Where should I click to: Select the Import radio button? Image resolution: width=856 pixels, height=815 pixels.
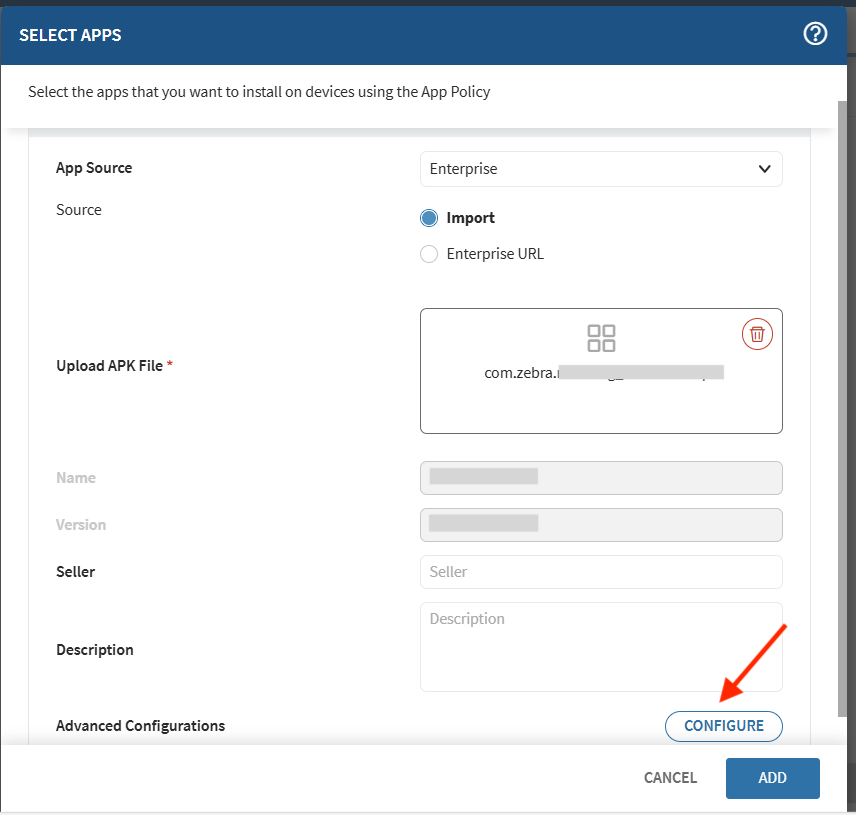tap(429, 218)
